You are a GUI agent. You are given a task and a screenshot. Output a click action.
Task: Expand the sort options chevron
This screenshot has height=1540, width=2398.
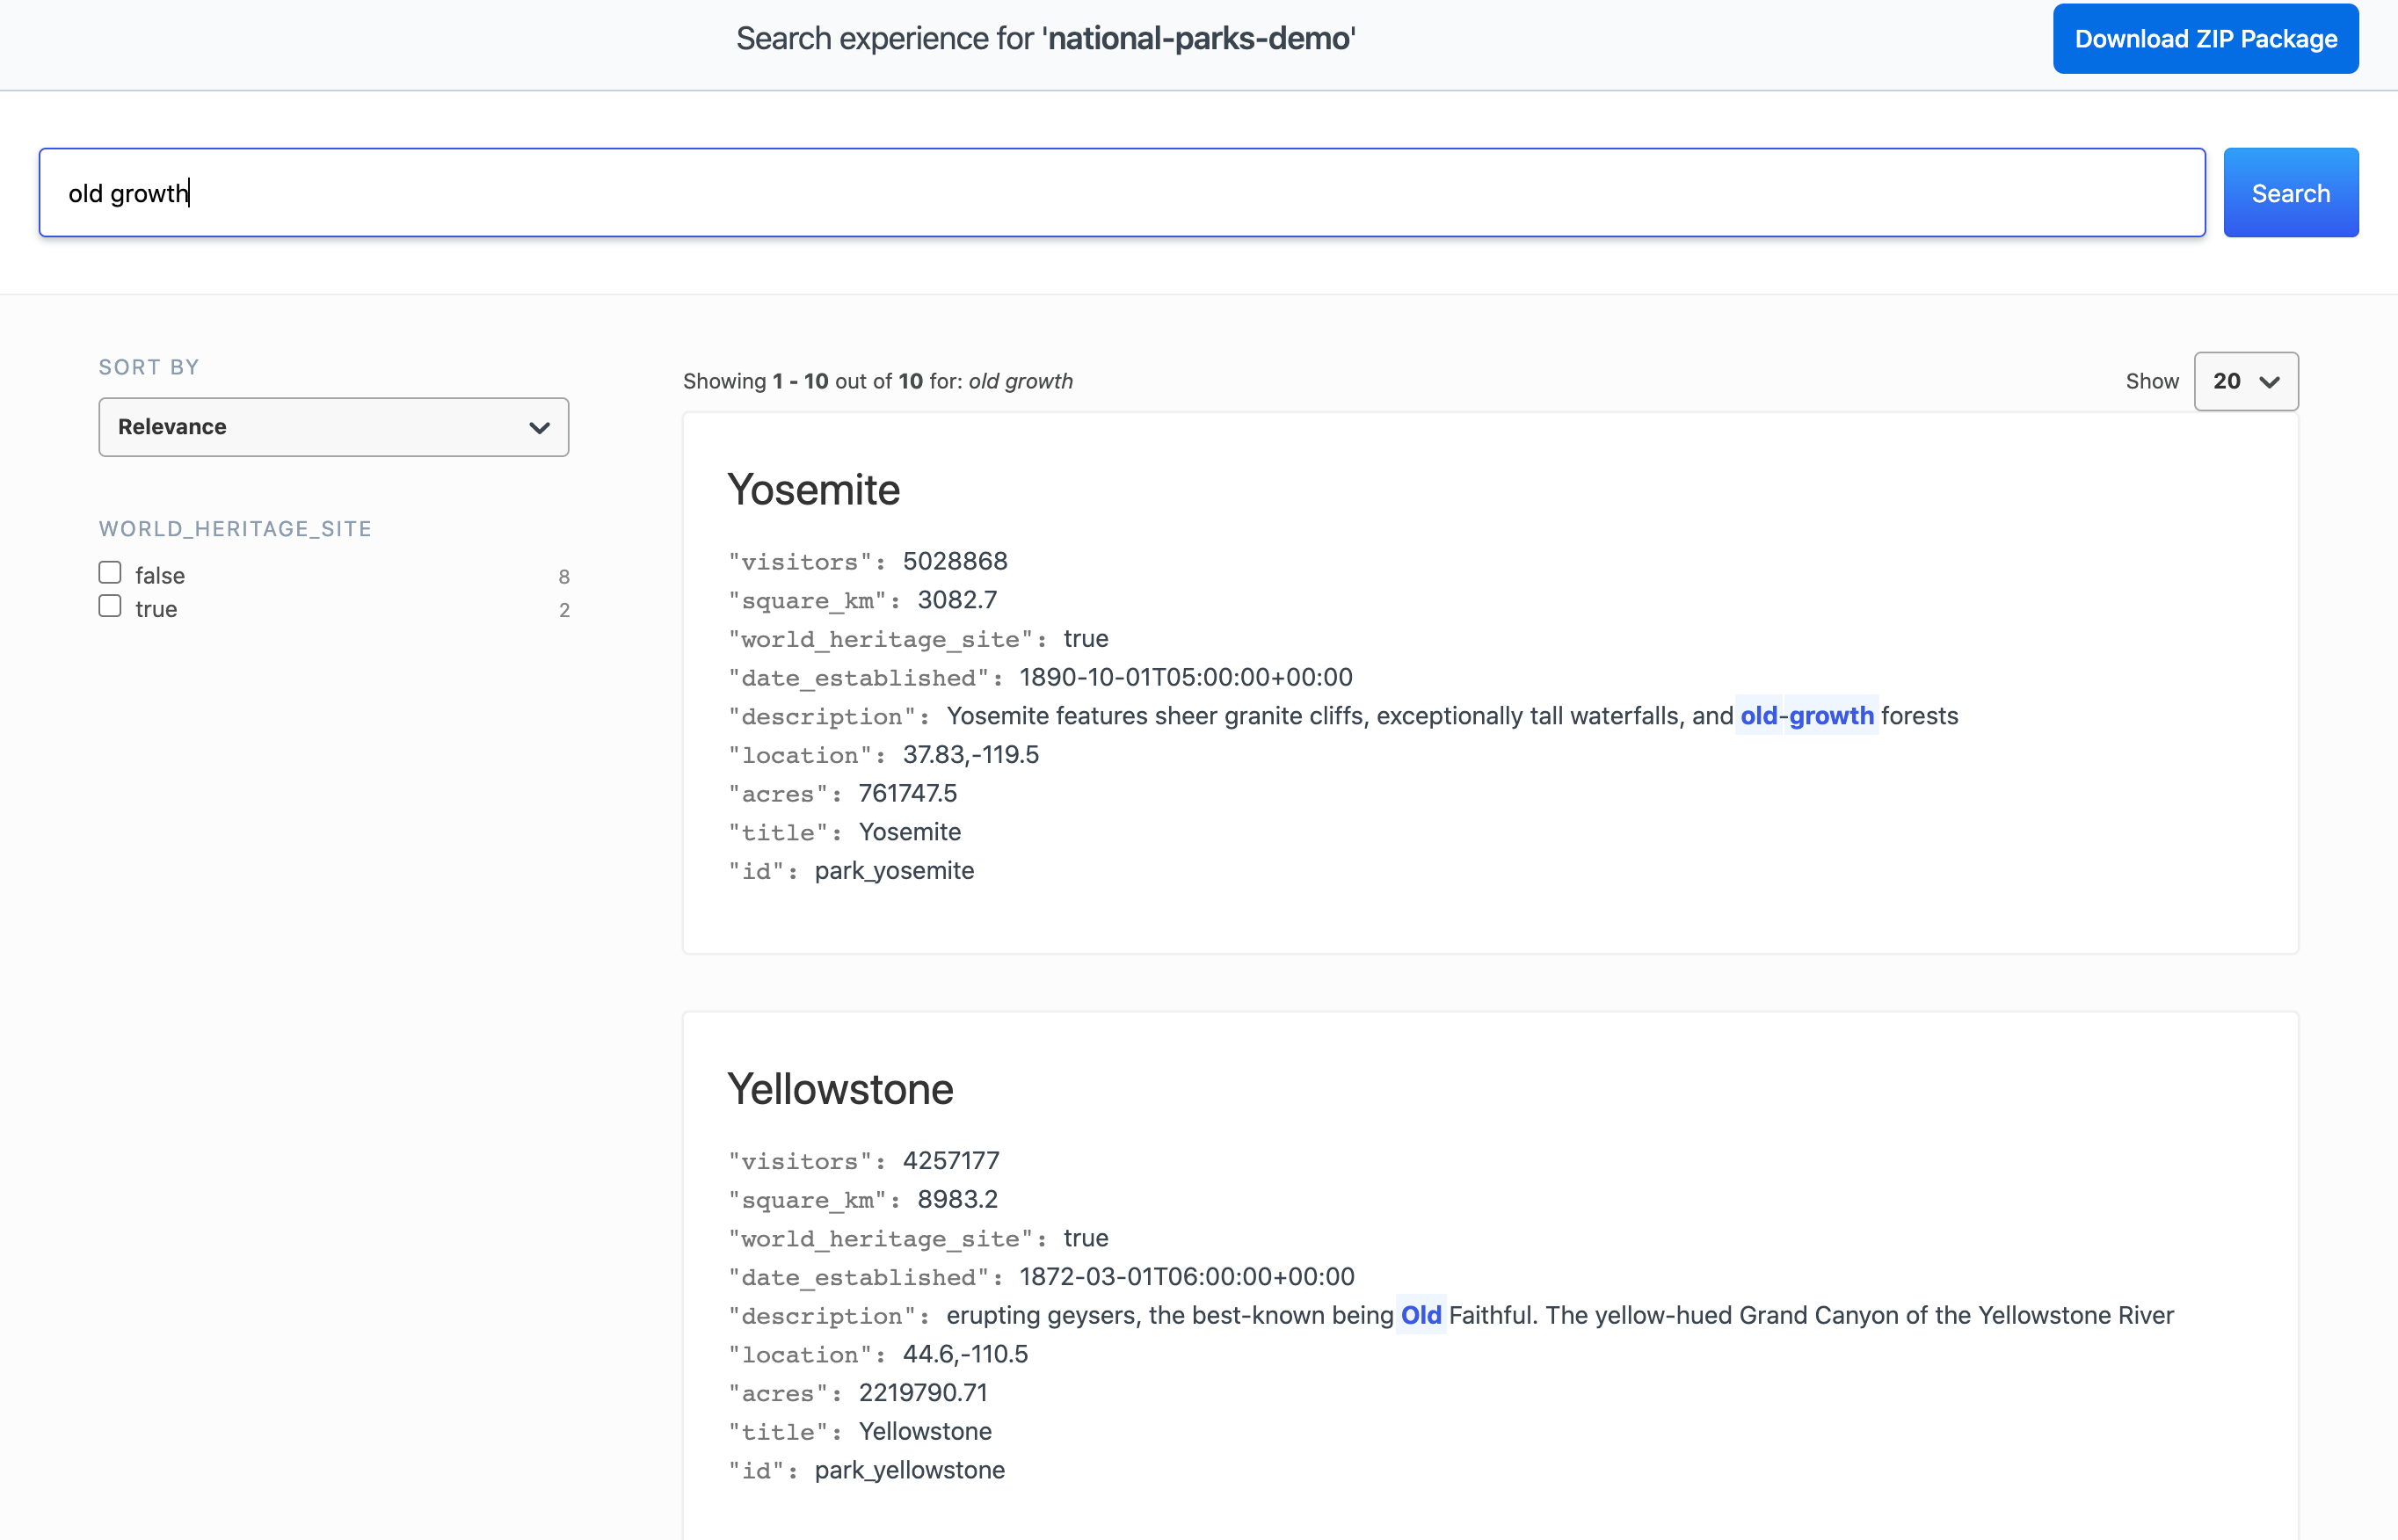pyautogui.click(x=539, y=427)
